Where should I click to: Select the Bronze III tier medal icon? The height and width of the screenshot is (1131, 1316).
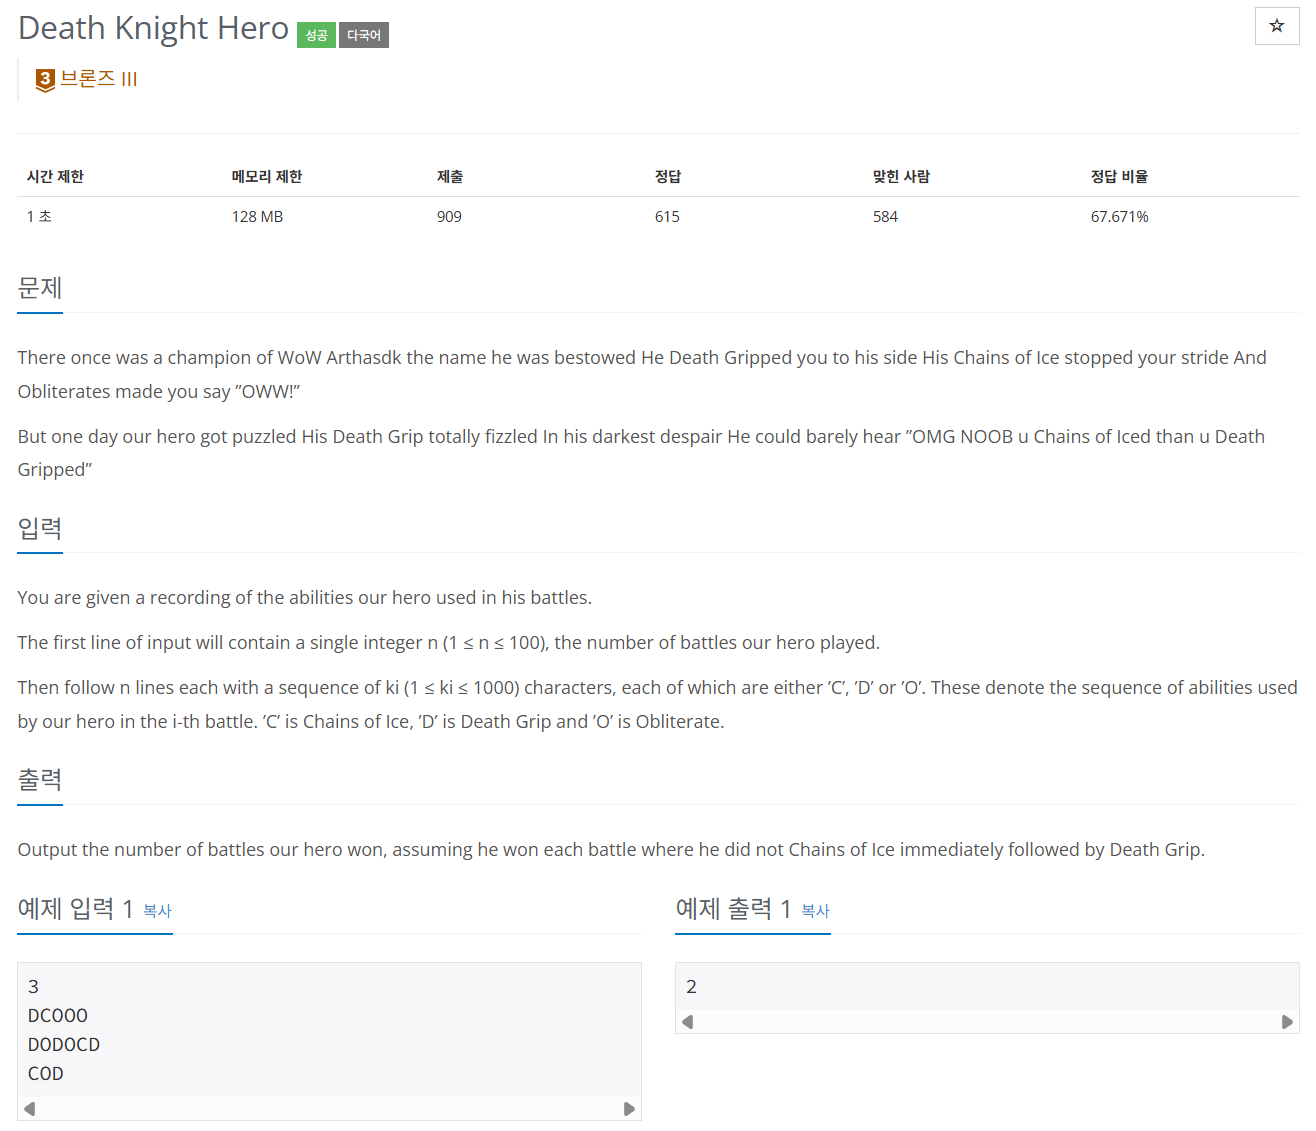tap(44, 79)
